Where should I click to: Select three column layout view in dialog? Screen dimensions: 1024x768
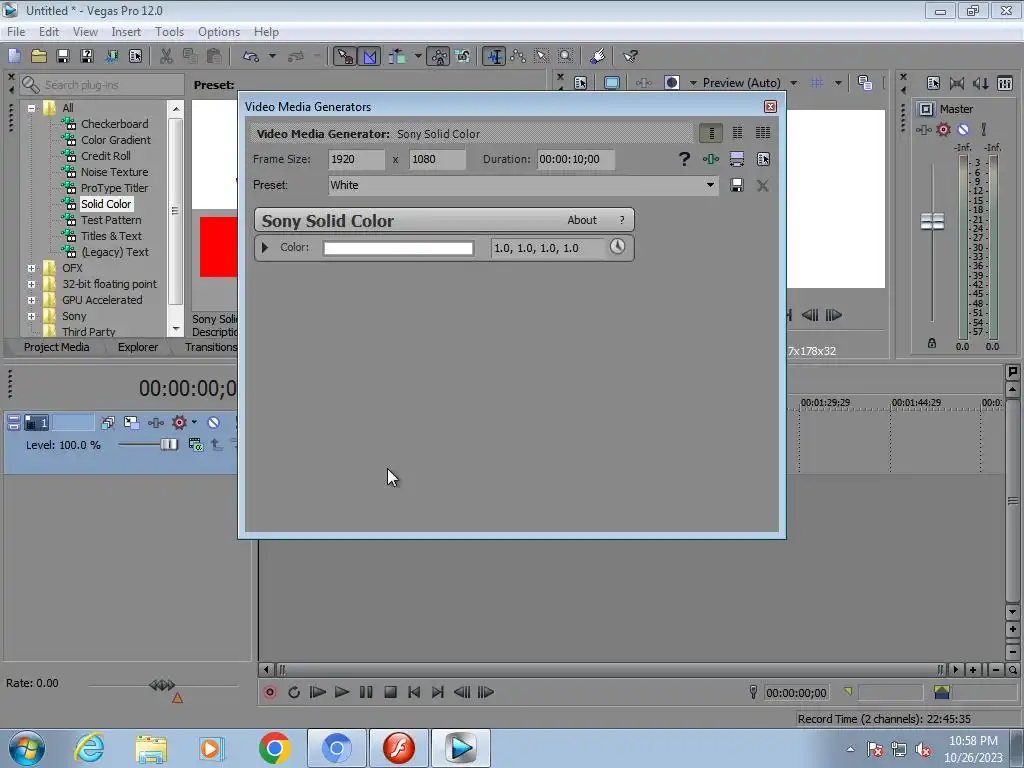(x=763, y=133)
